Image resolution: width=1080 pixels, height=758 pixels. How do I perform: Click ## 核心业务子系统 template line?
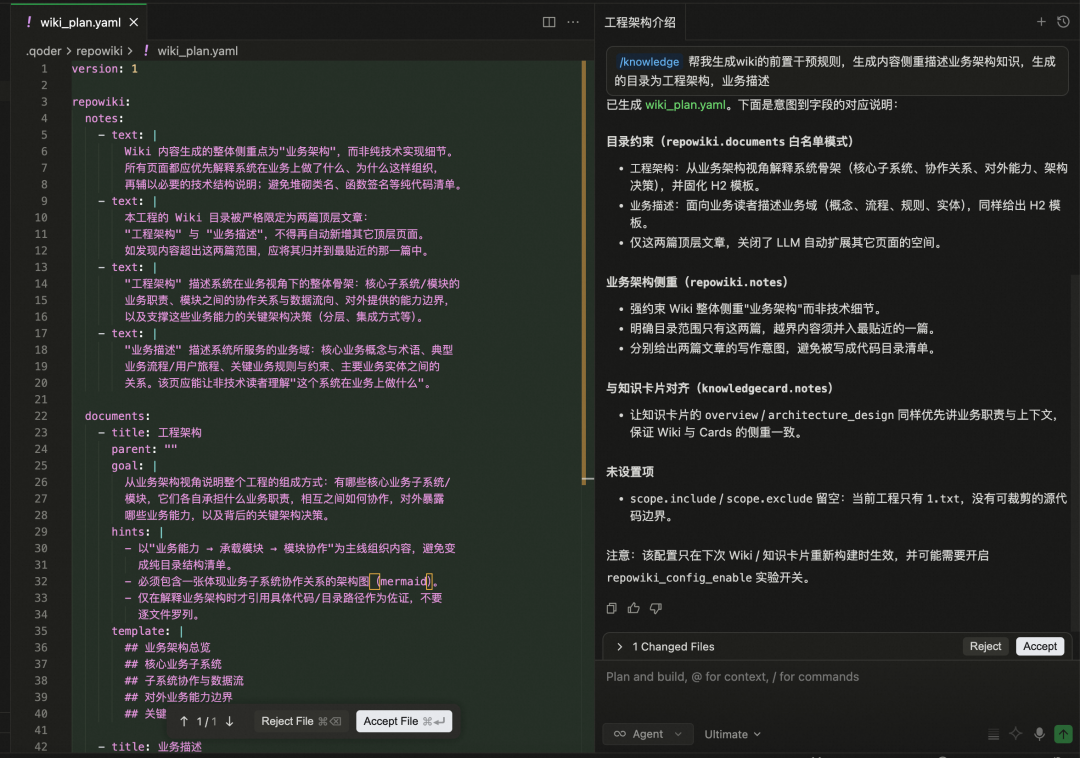(173, 664)
